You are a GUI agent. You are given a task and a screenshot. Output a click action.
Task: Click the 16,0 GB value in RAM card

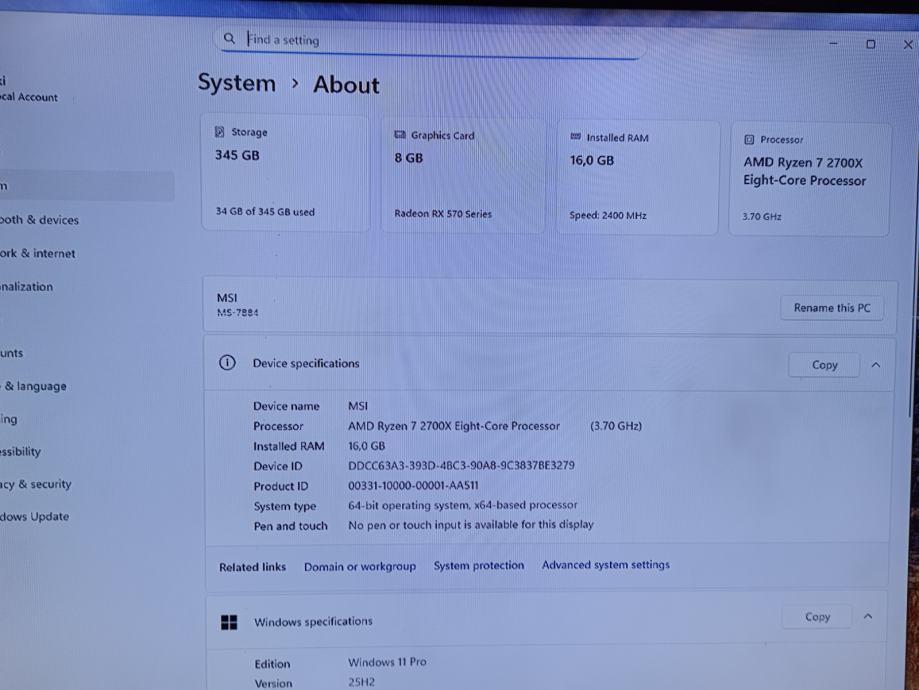click(592, 161)
